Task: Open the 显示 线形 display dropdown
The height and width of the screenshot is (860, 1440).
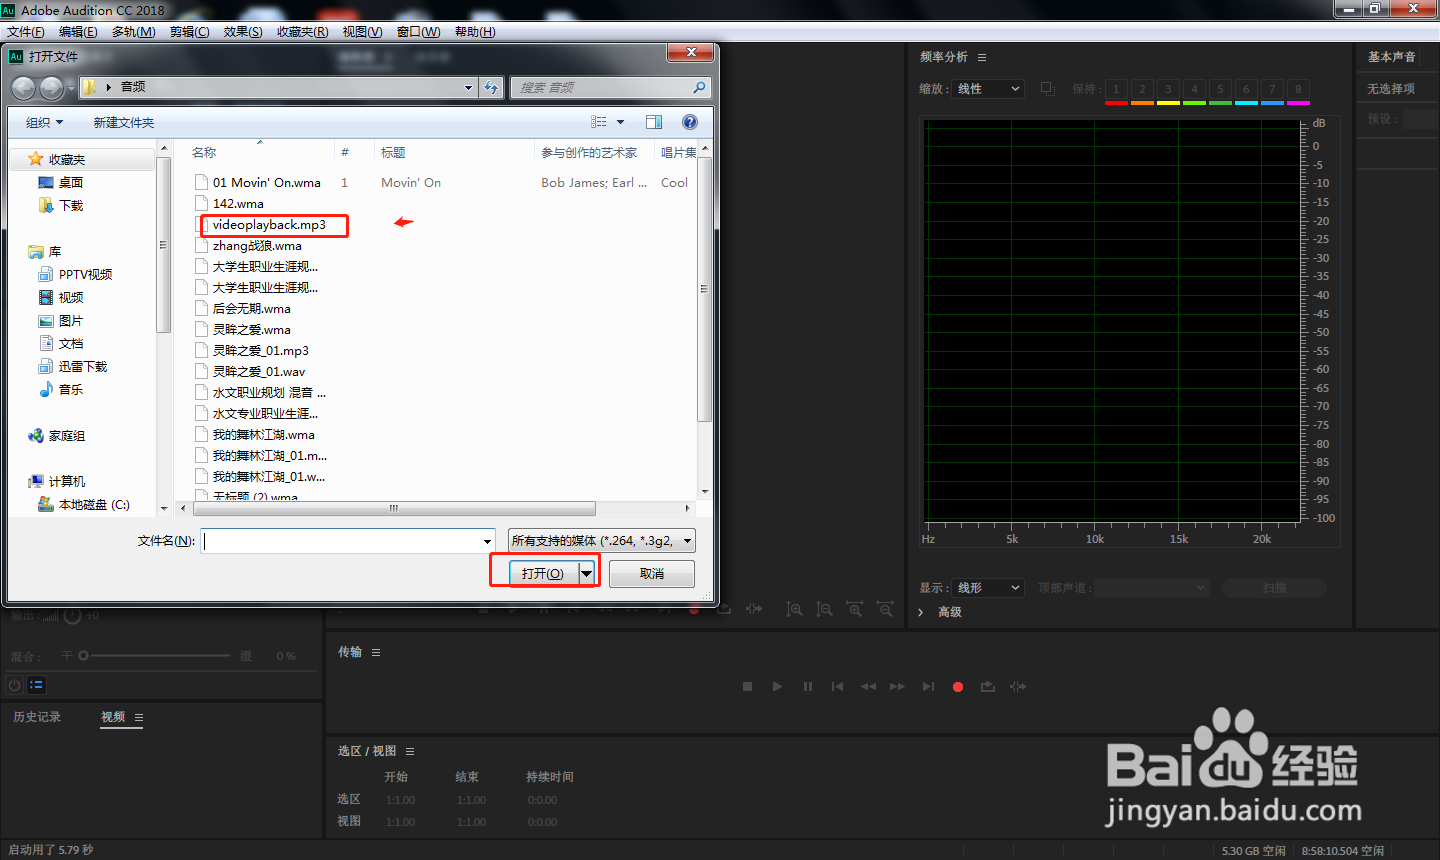Action: (x=988, y=588)
